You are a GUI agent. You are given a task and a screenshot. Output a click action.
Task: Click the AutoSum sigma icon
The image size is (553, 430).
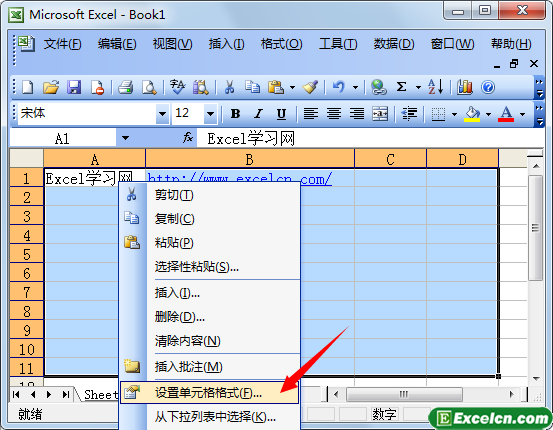coord(402,87)
